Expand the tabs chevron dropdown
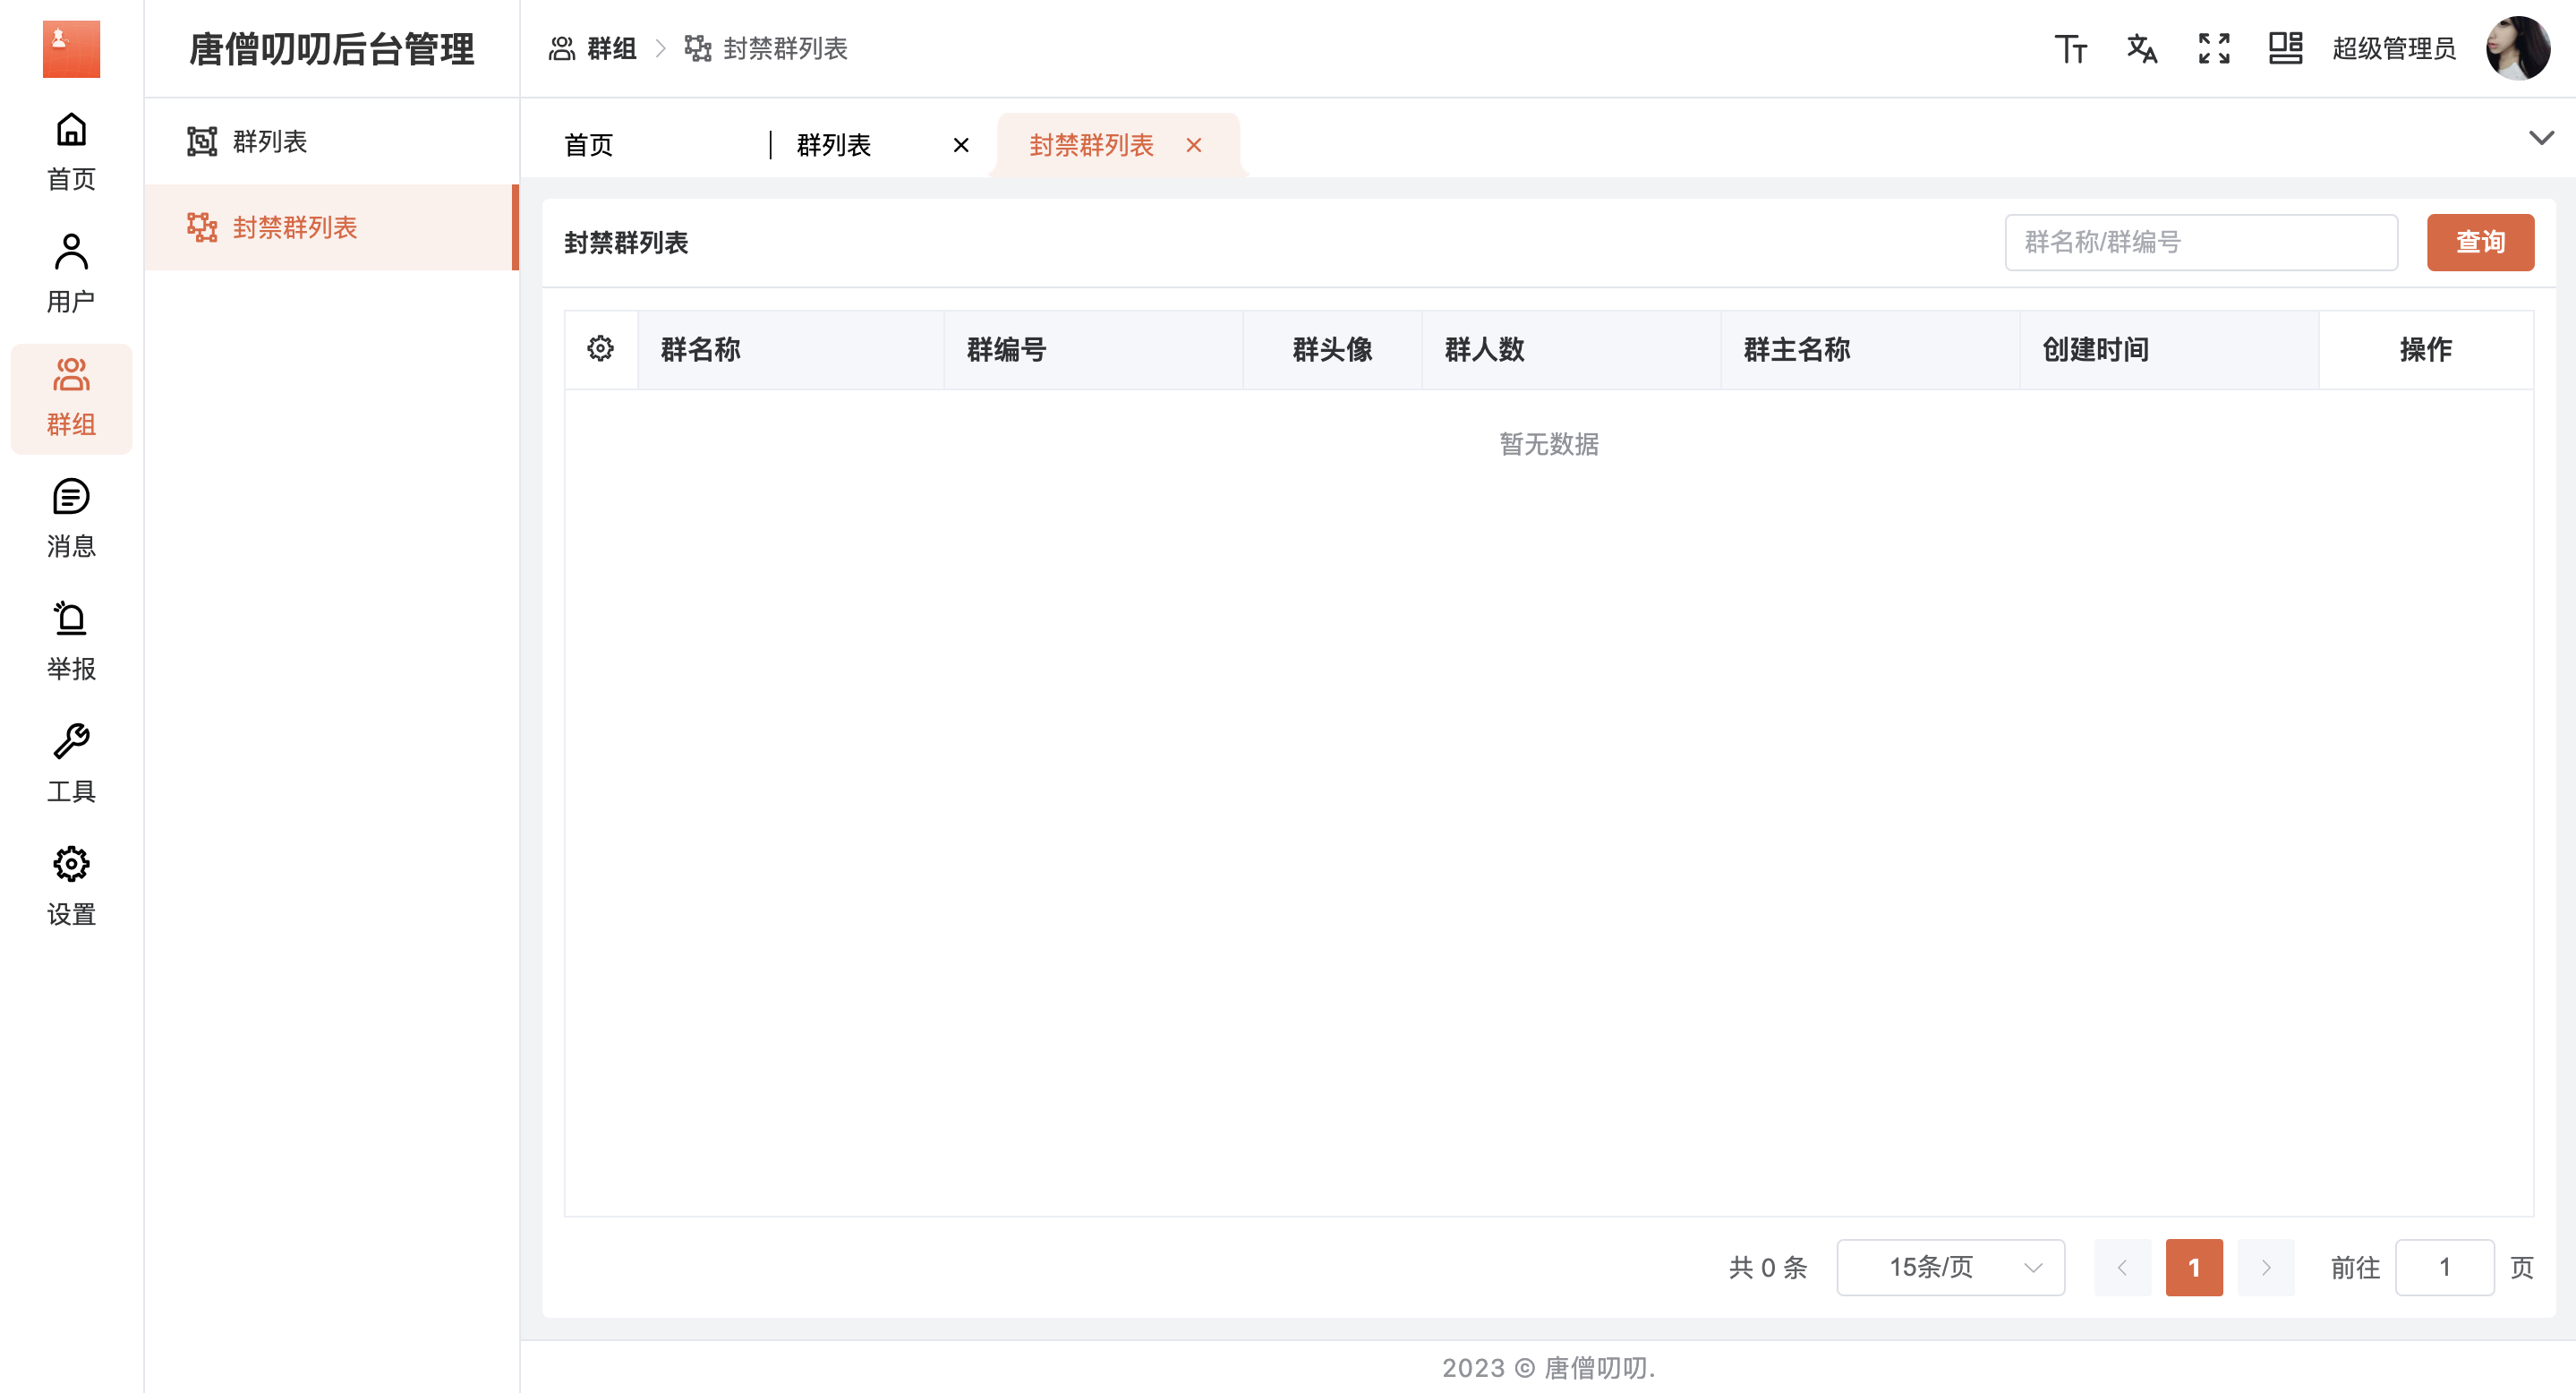 [2540, 138]
